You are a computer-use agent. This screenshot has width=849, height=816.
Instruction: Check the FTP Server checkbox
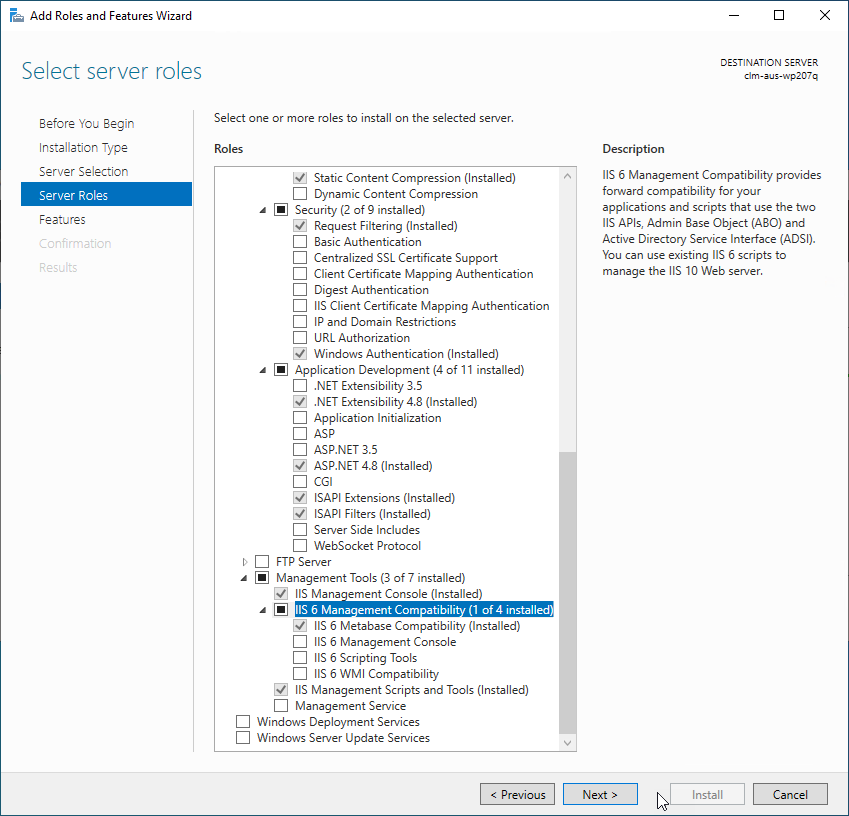click(262, 562)
